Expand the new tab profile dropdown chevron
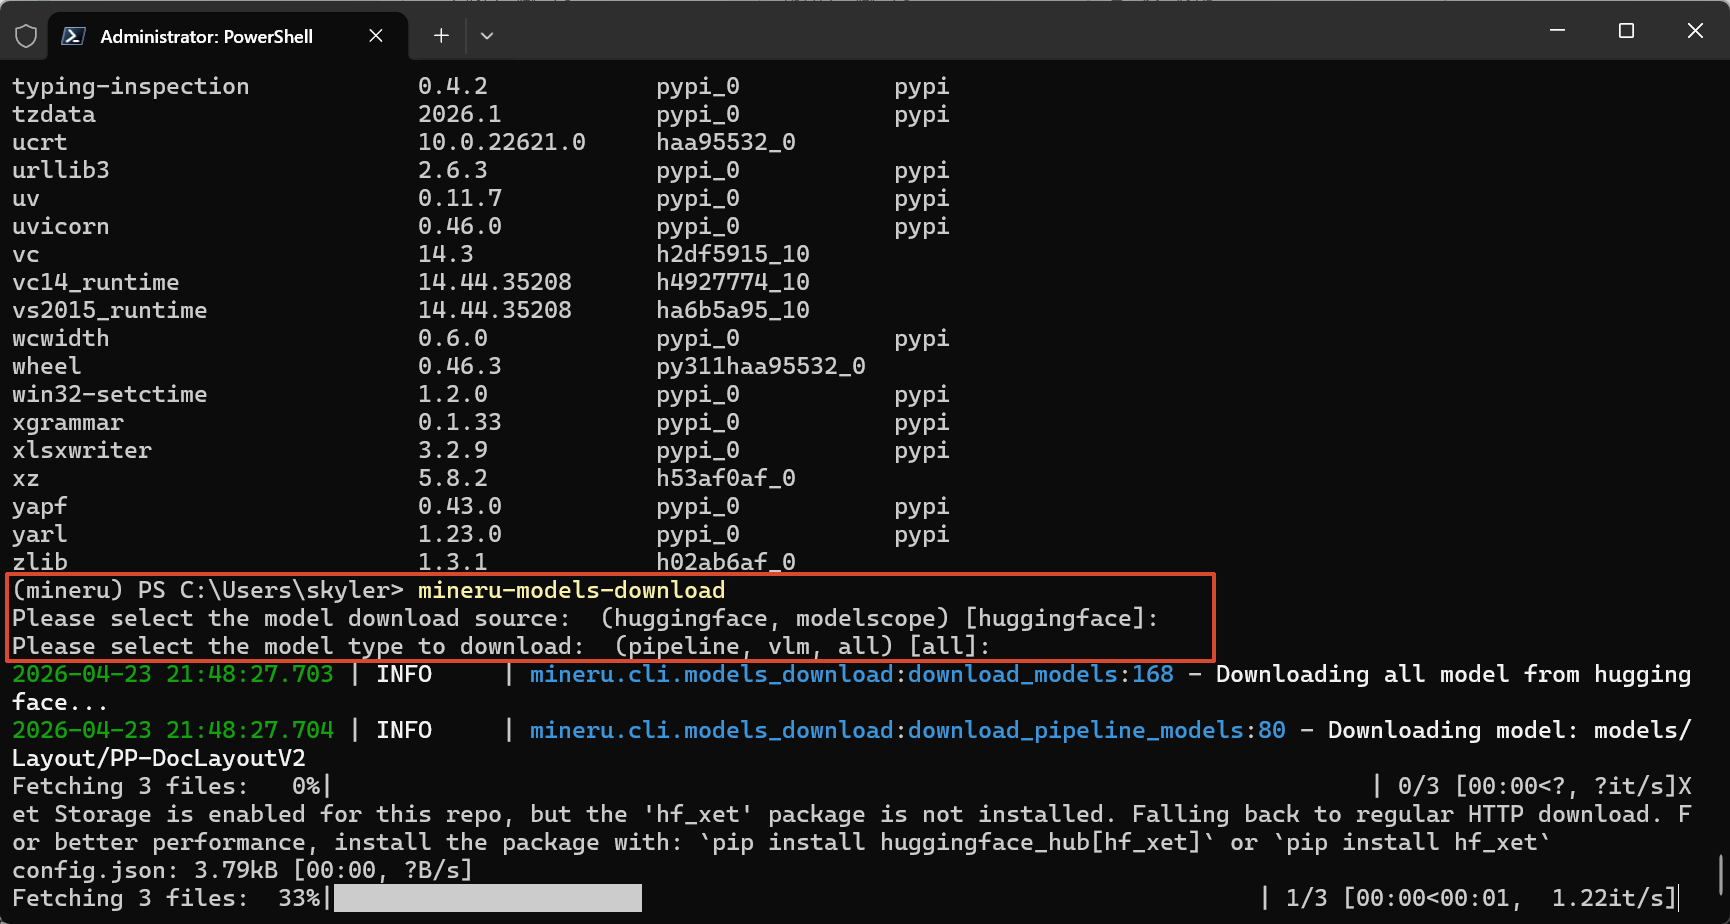 [487, 36]
